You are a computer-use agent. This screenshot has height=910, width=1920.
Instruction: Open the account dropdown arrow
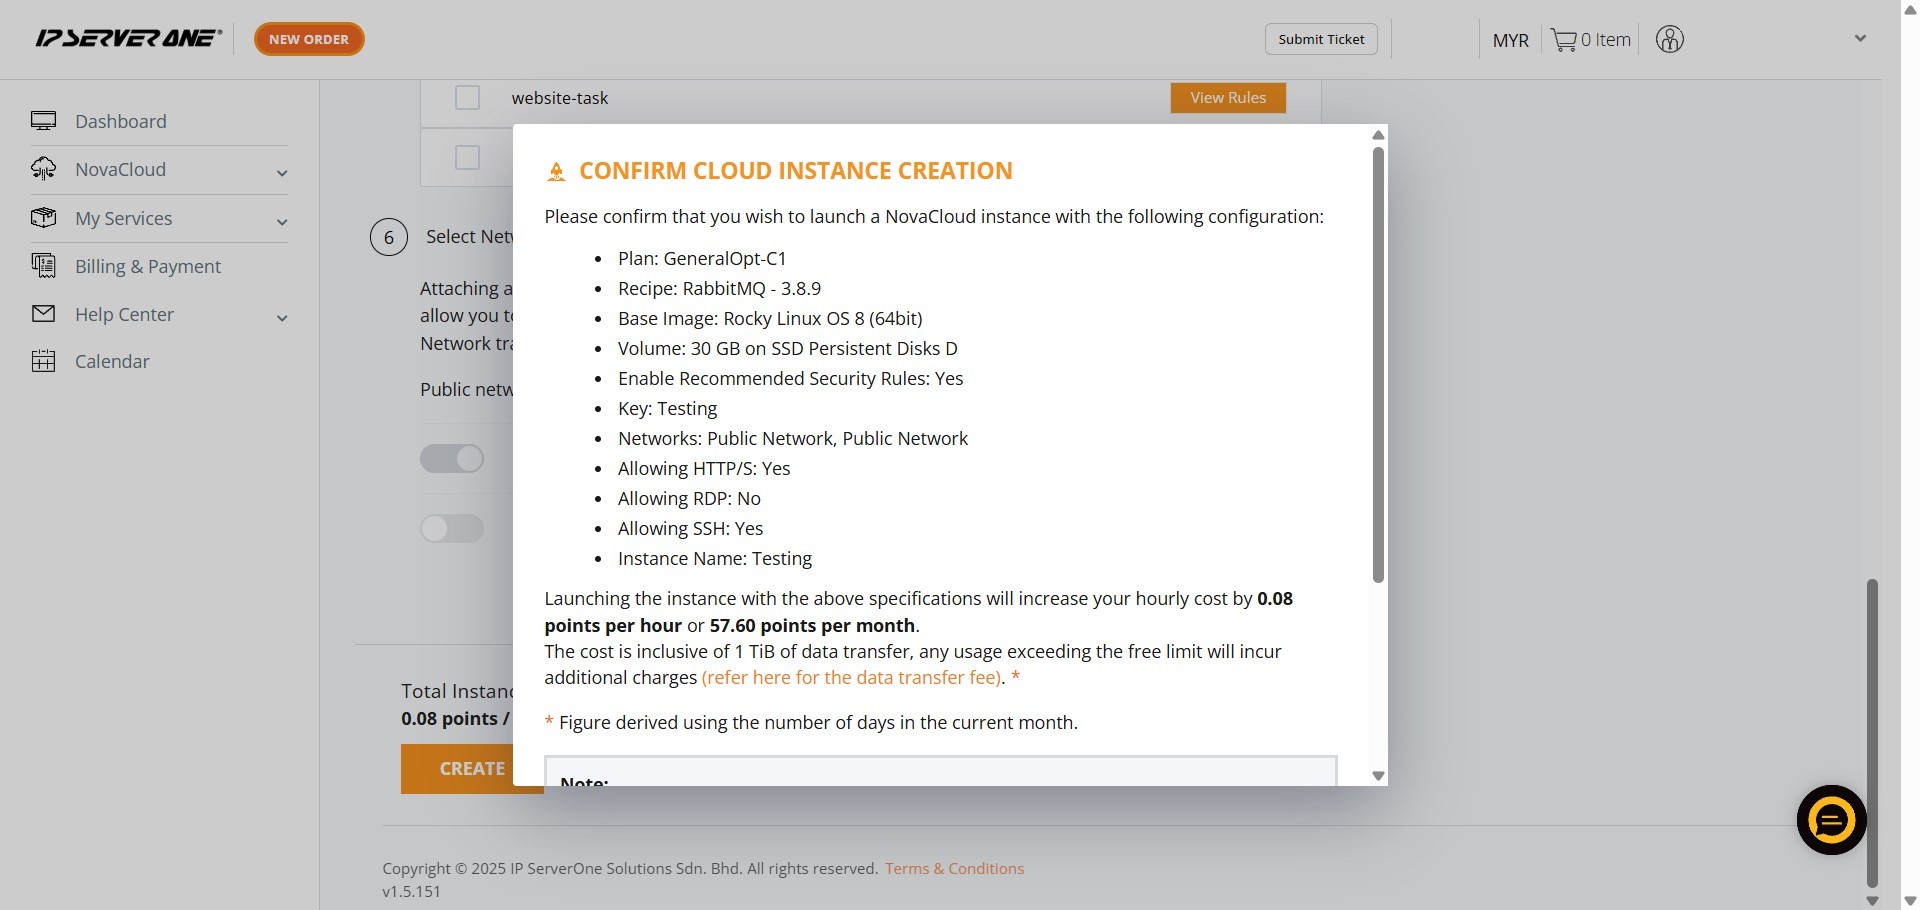pyautogui.click(x=1860, y=39)
